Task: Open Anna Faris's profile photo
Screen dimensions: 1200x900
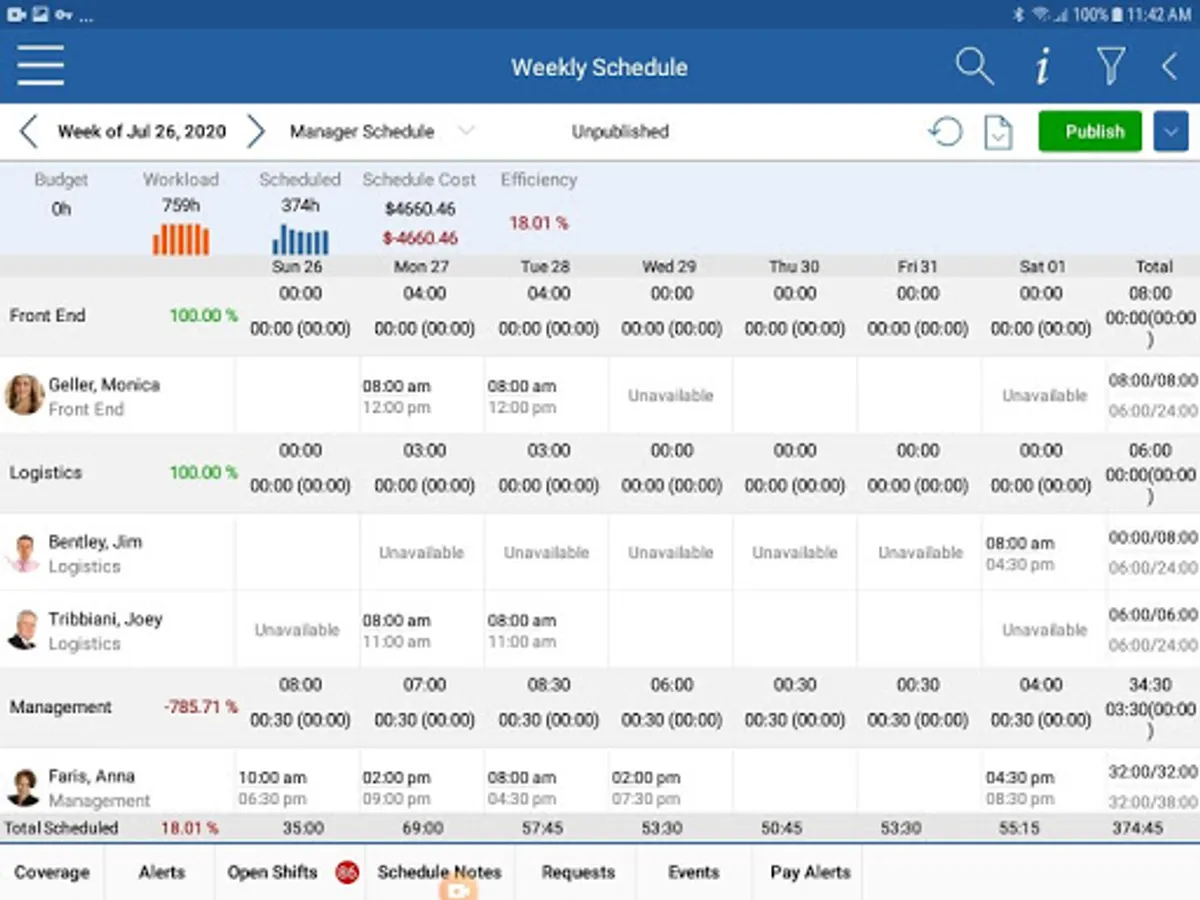Action: tap(23, 787)
